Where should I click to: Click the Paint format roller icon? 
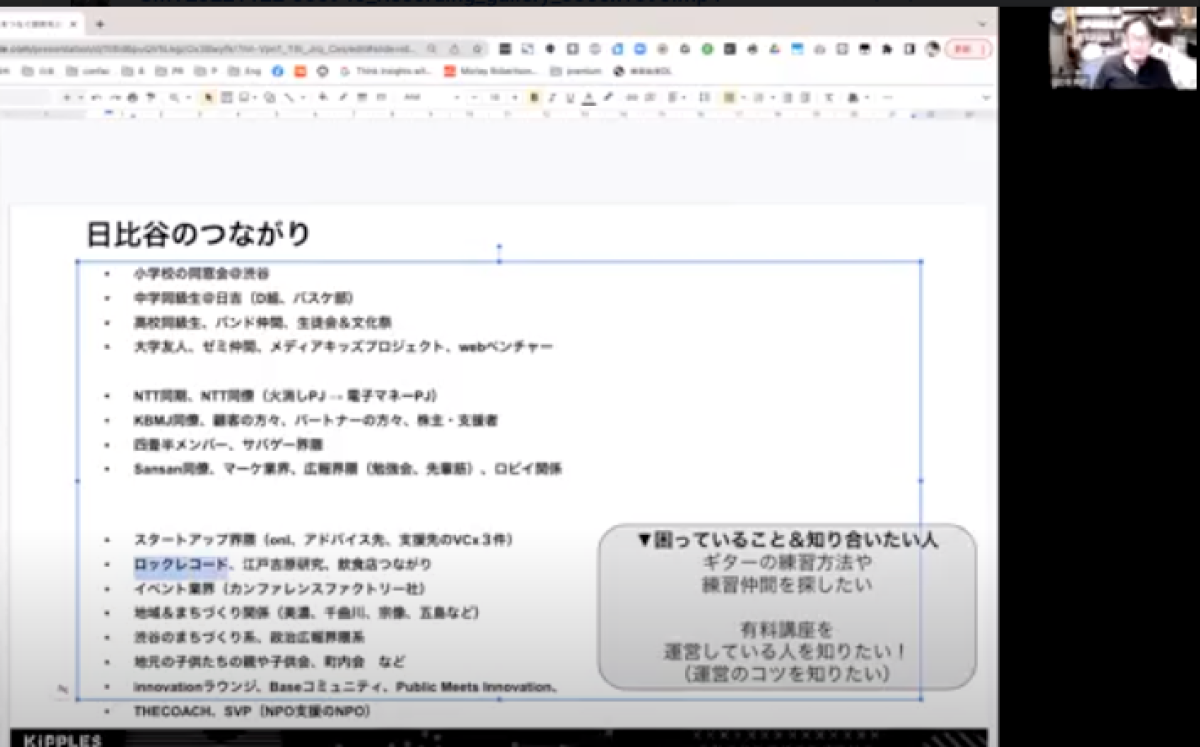(150, 97)
